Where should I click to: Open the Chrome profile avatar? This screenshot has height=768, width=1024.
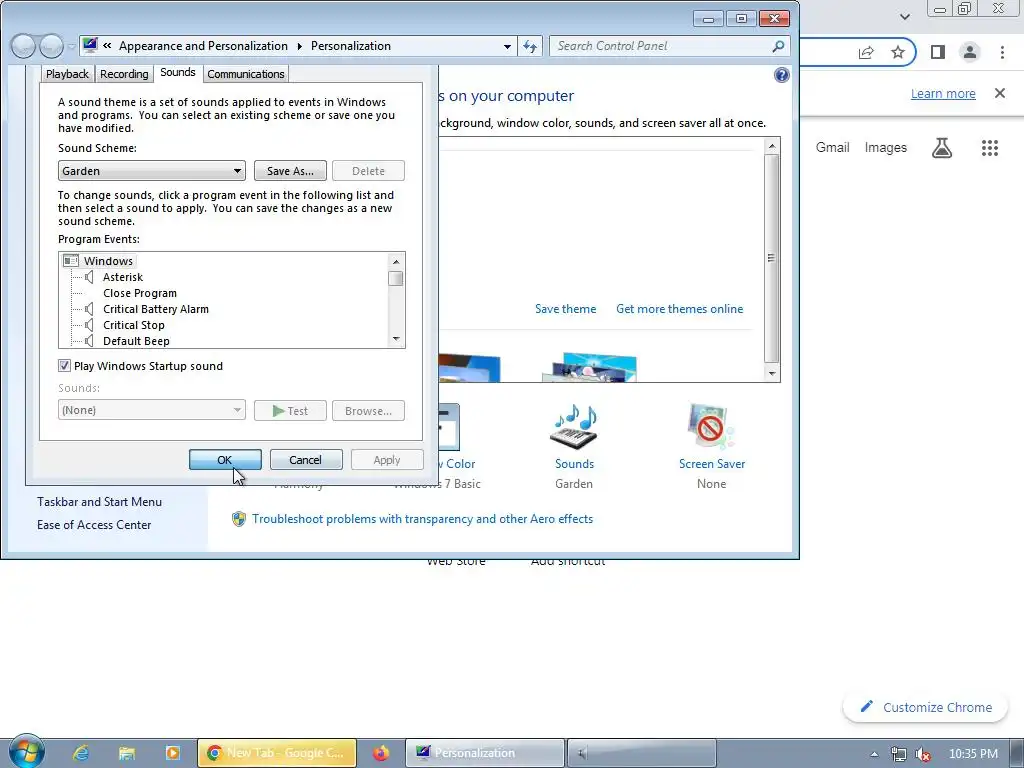point(970,52)
